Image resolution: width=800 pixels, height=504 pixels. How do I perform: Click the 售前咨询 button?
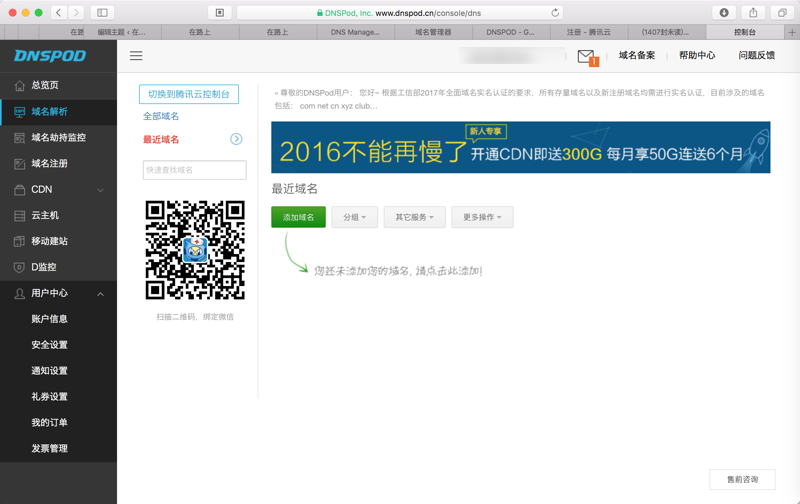click(742, 480)
